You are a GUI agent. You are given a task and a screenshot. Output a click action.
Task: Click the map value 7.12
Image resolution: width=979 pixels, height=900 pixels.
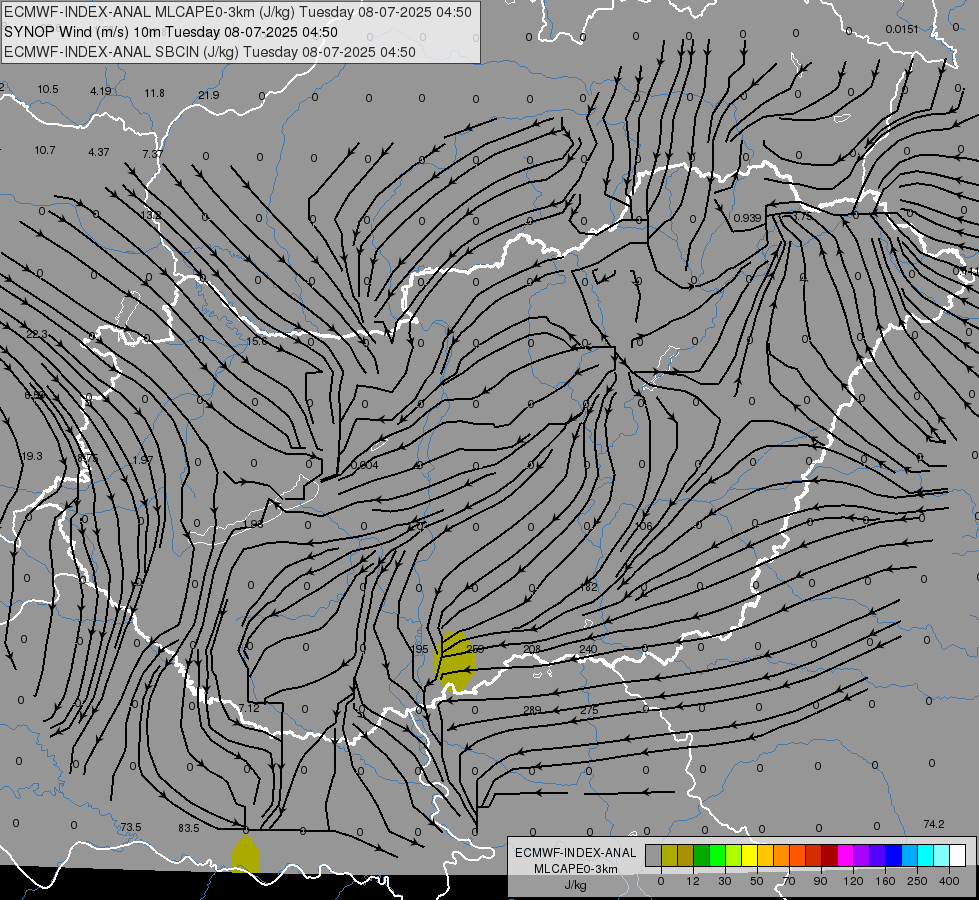pos(249,708)
